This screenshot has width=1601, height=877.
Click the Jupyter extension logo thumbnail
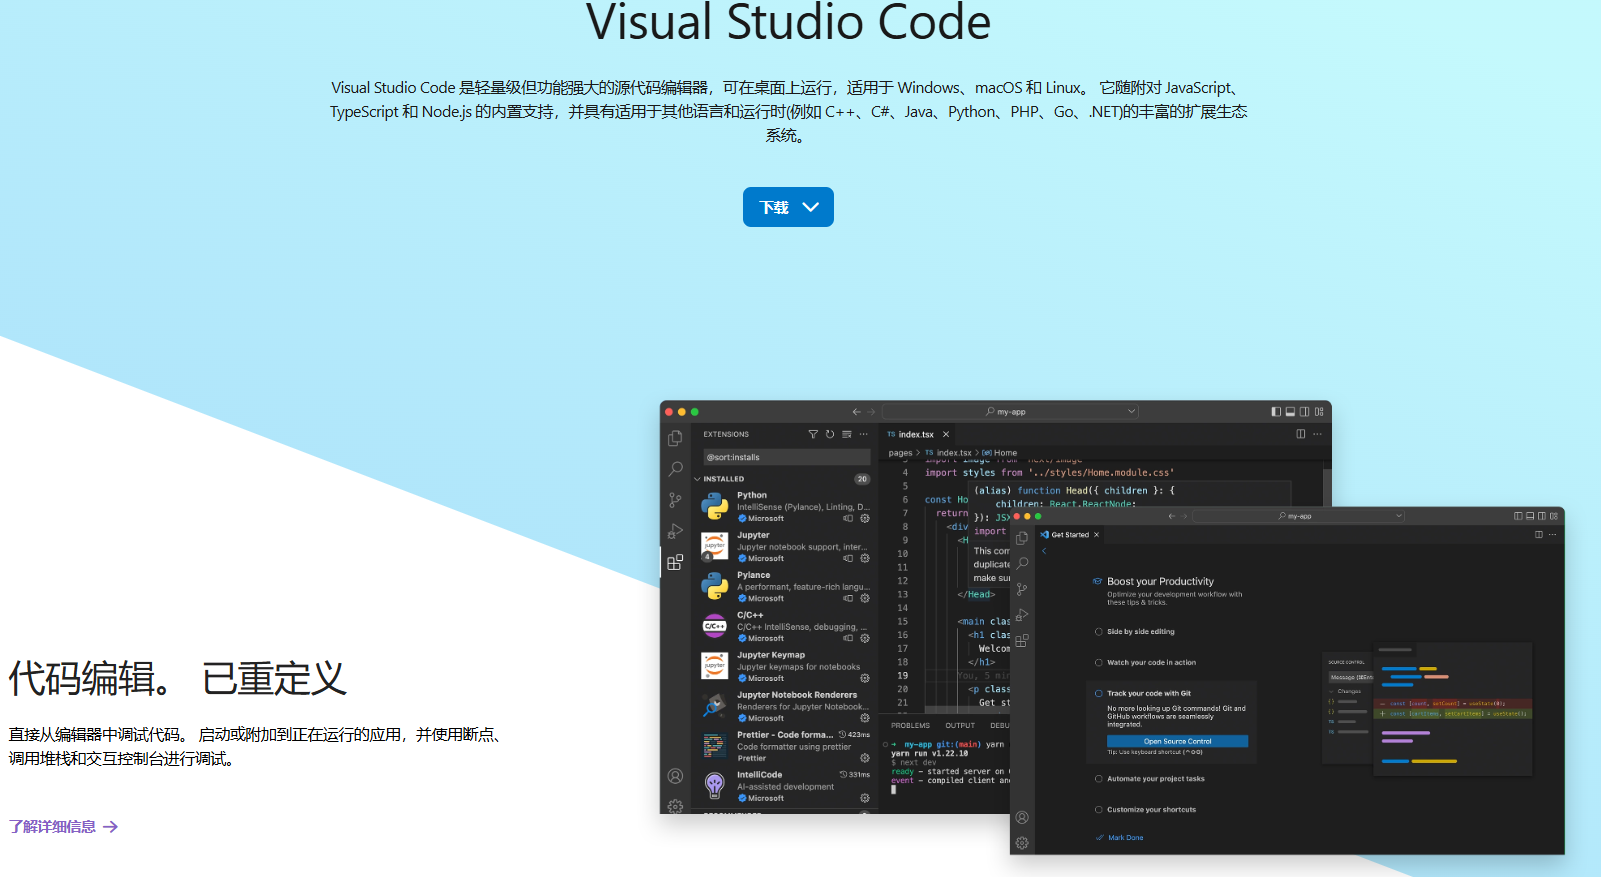(x=715, y=546)
